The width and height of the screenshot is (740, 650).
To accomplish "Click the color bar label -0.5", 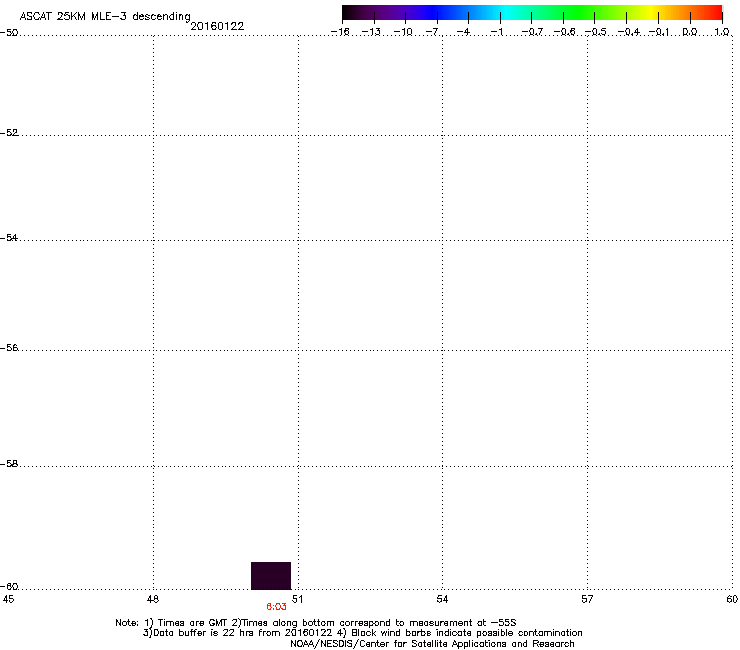I will 596,32.
